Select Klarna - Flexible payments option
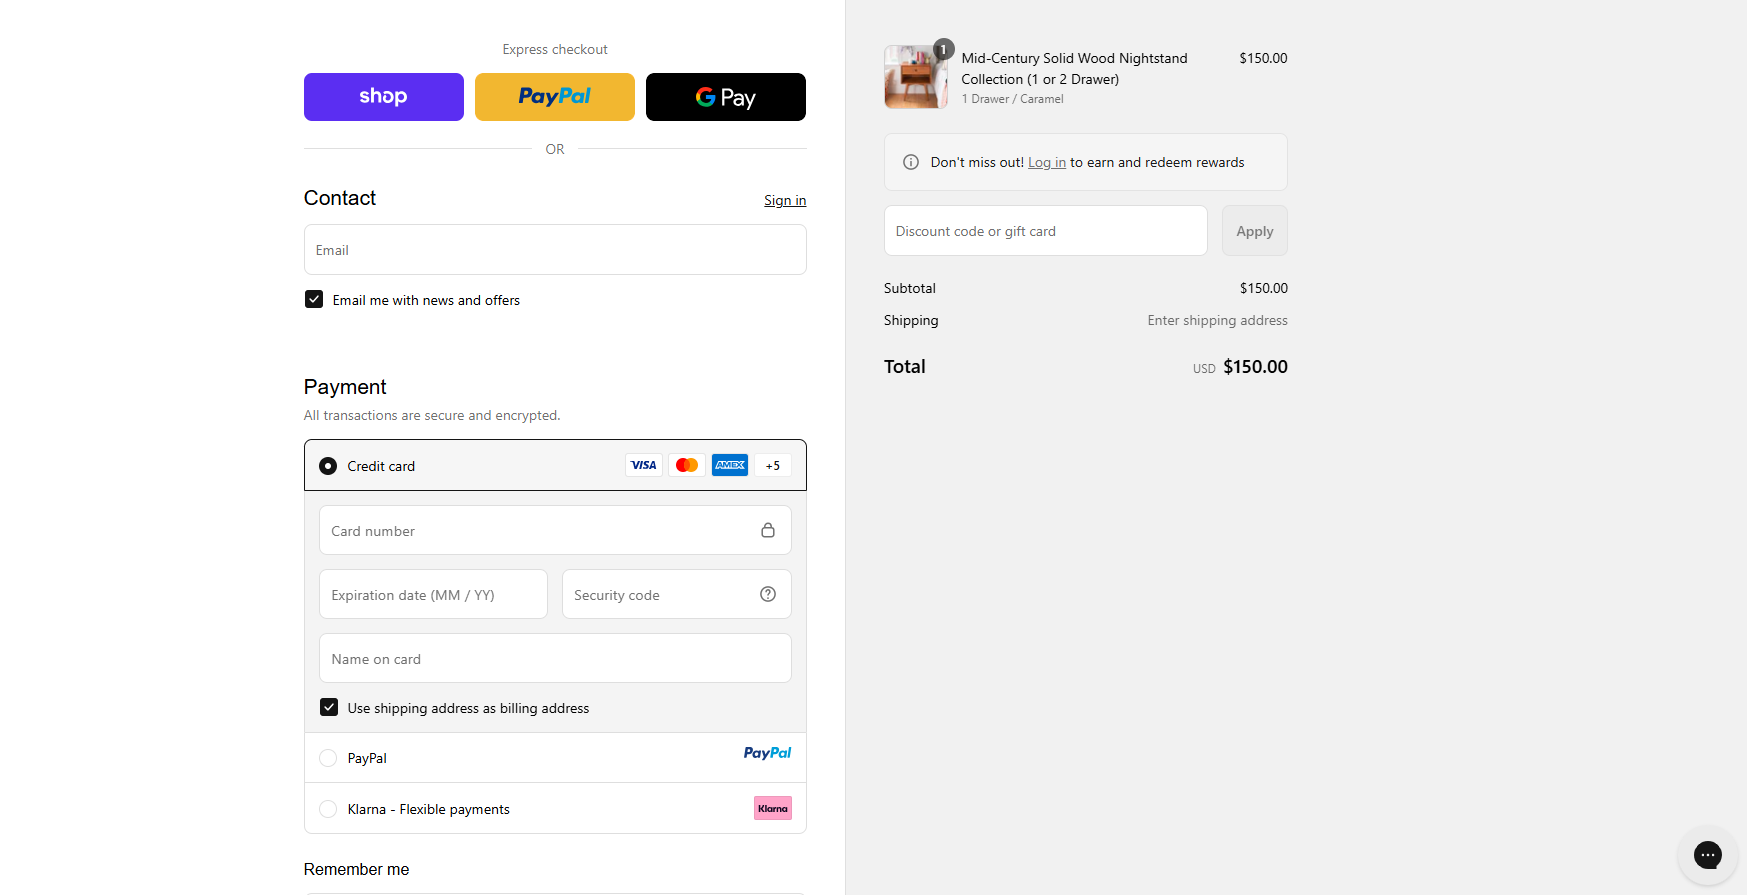The width and height of the screenshot is (1747, 895). tap(328, 809)
